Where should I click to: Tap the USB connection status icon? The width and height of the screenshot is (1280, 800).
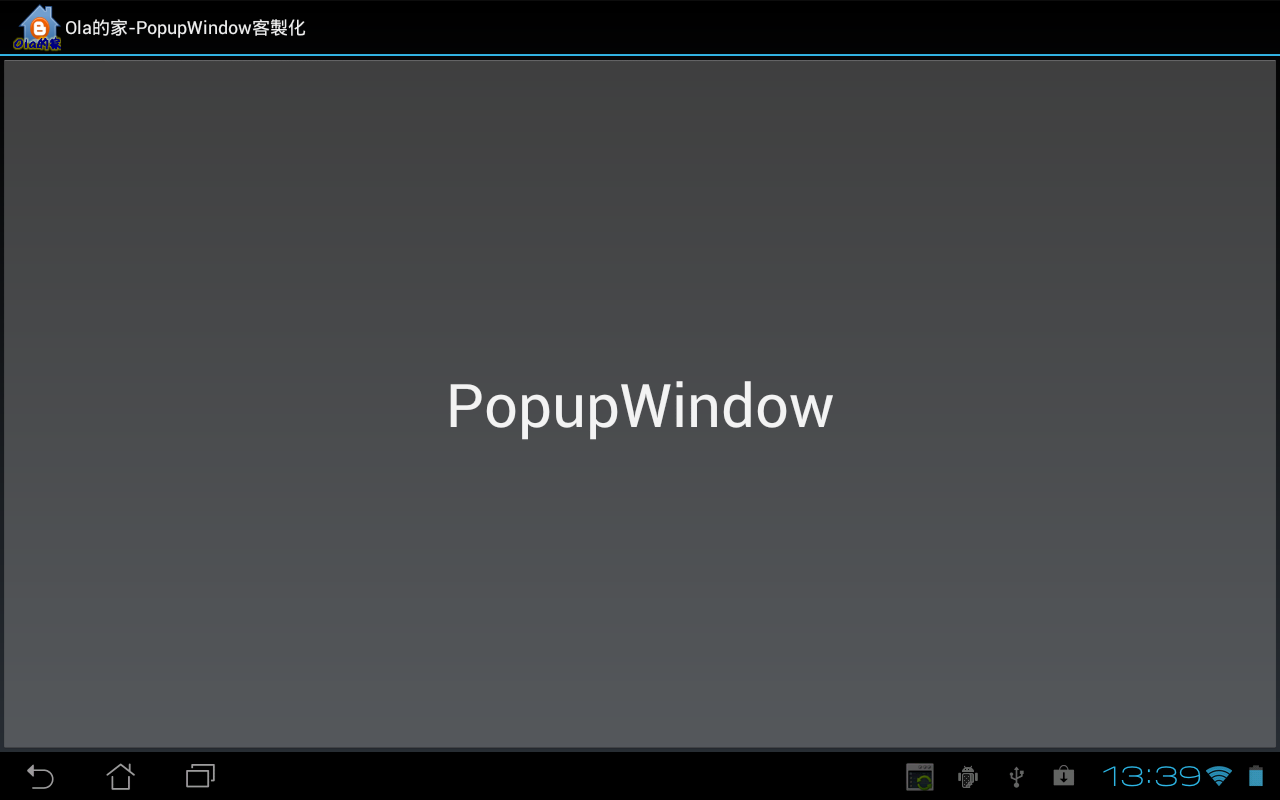click(1016, 776)
